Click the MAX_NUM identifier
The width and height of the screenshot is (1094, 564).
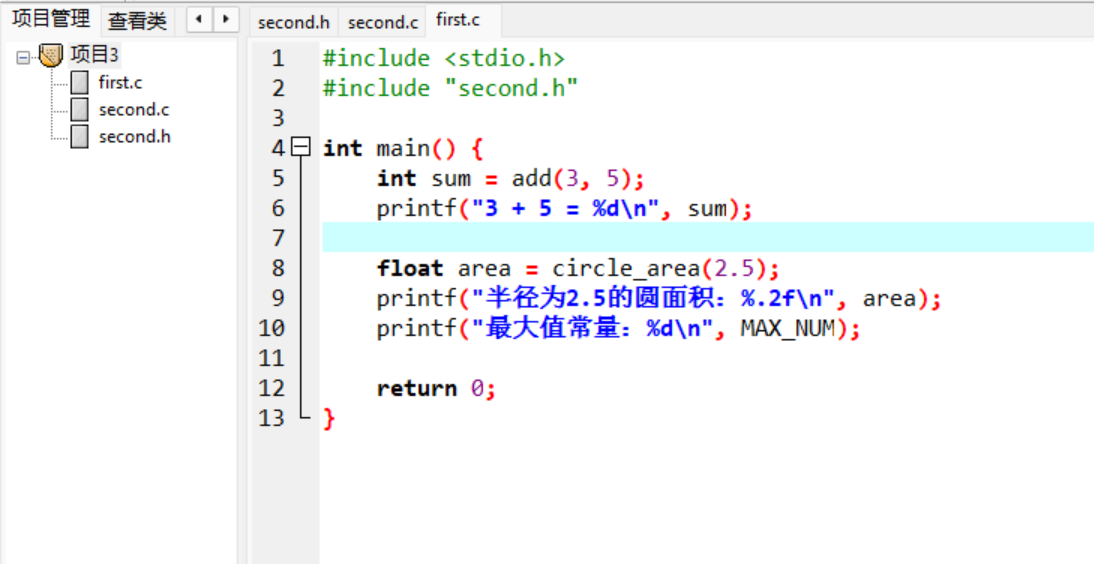788,328
